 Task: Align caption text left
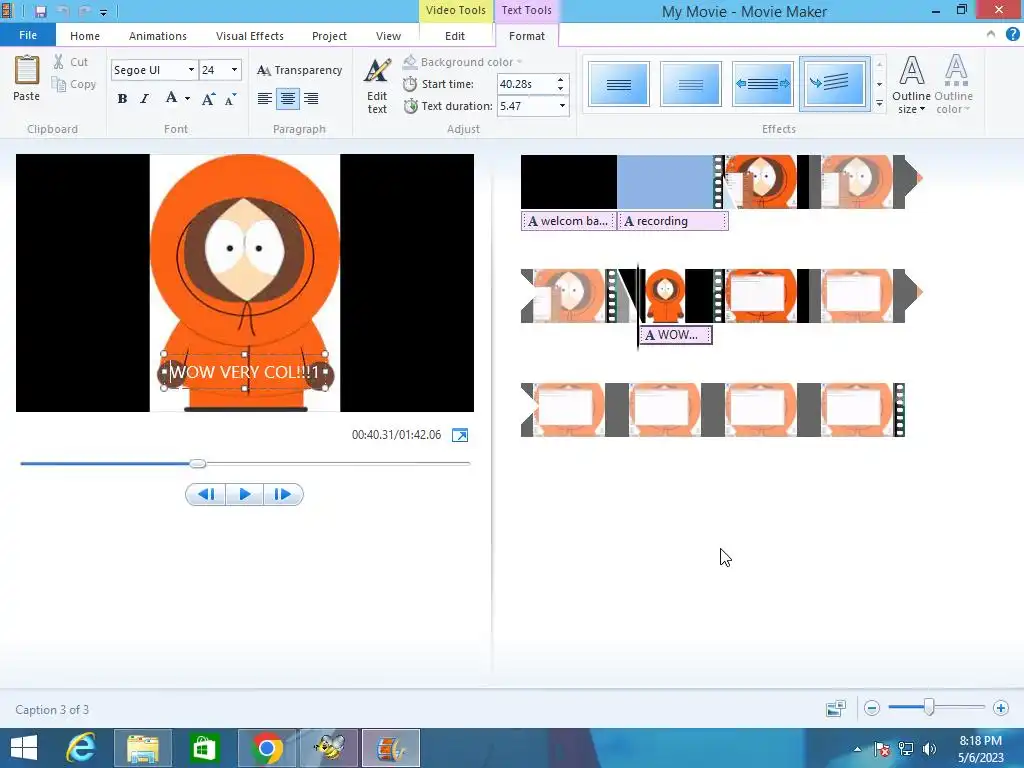pos(264,99)
